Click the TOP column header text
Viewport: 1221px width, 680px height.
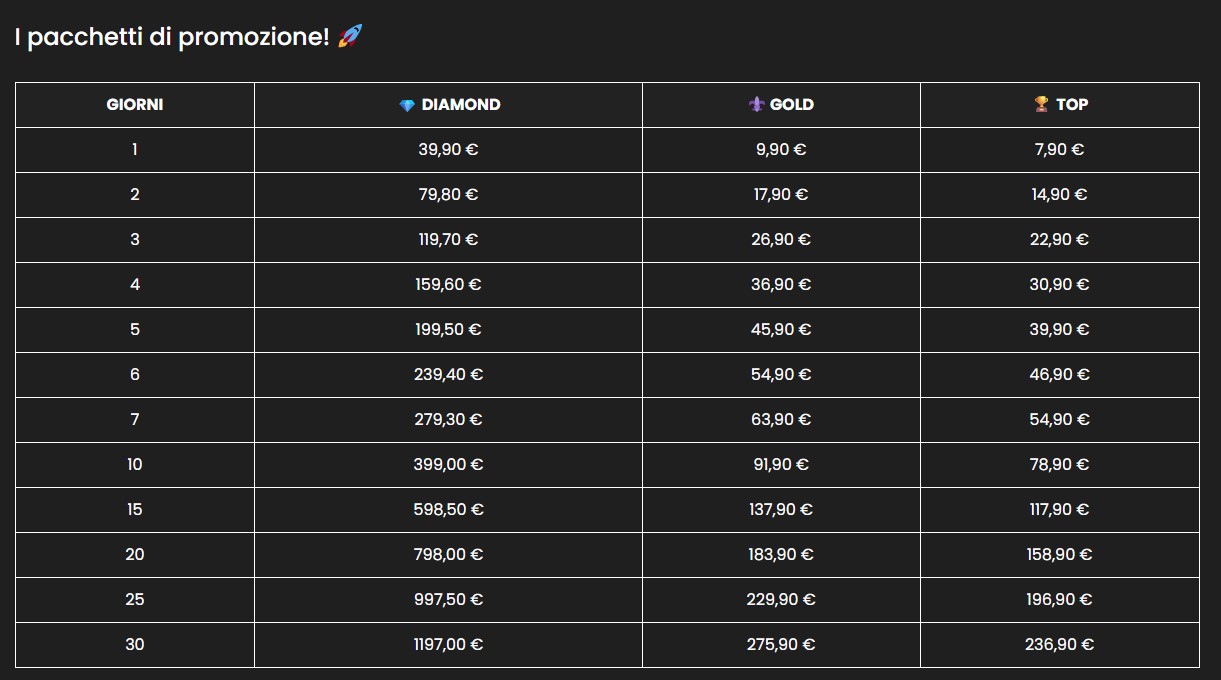[1072, 104]
